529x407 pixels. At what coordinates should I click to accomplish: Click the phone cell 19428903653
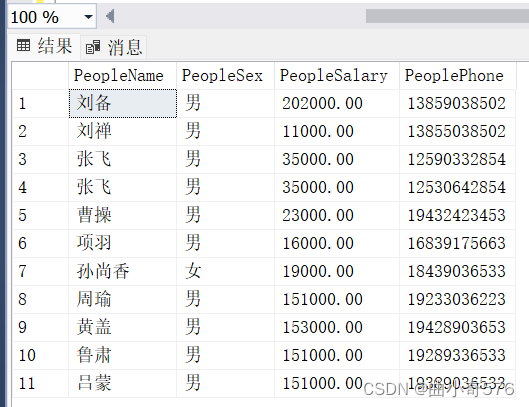coord(458,328)
